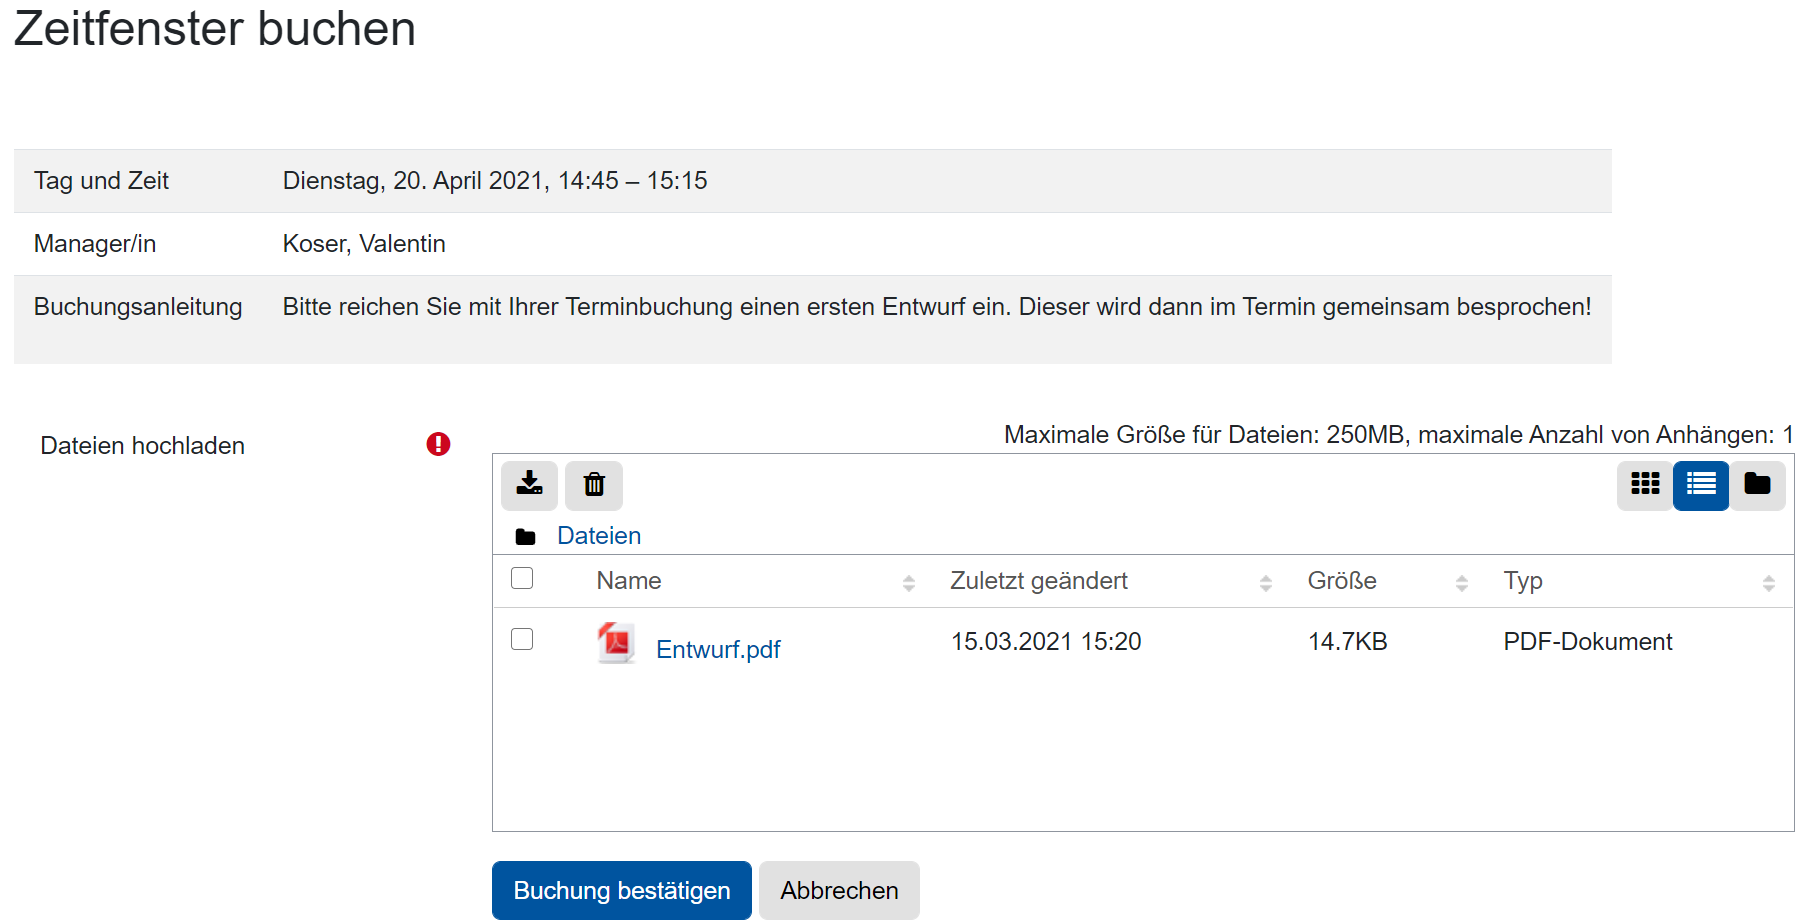Sort entries by the Typ column arrows

[x=1768, y=581]
